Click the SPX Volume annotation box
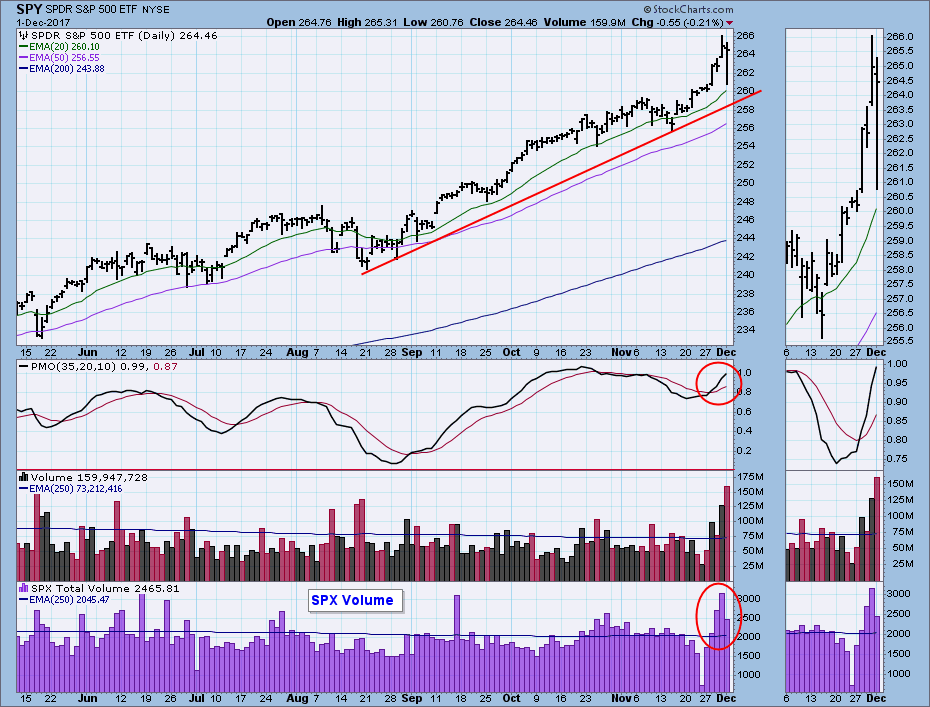This screenshot has width=930, height=707. pyautogui.click(x=355, y=600)
